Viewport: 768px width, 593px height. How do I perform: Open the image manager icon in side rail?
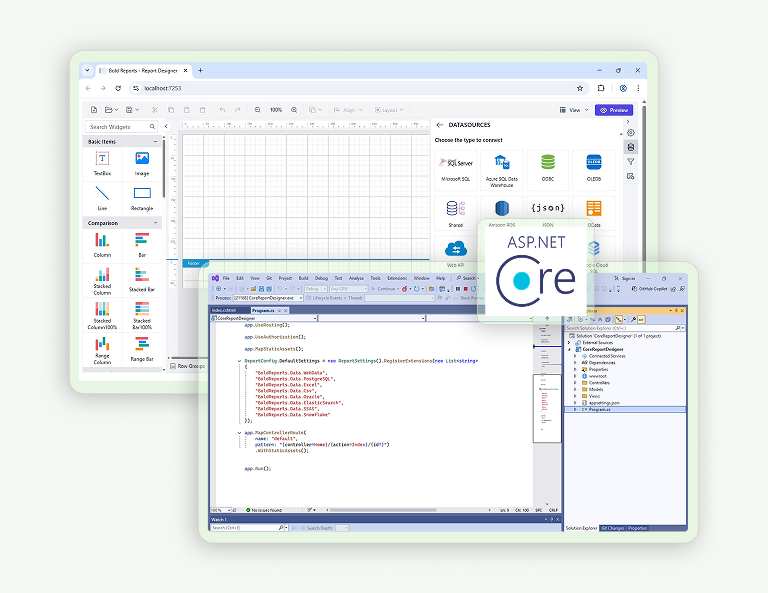point(631,176)
